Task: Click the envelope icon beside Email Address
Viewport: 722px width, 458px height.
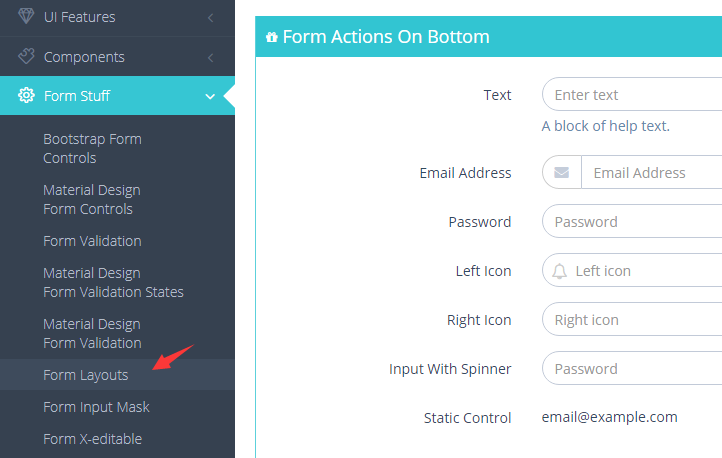Action: (562, 173)
